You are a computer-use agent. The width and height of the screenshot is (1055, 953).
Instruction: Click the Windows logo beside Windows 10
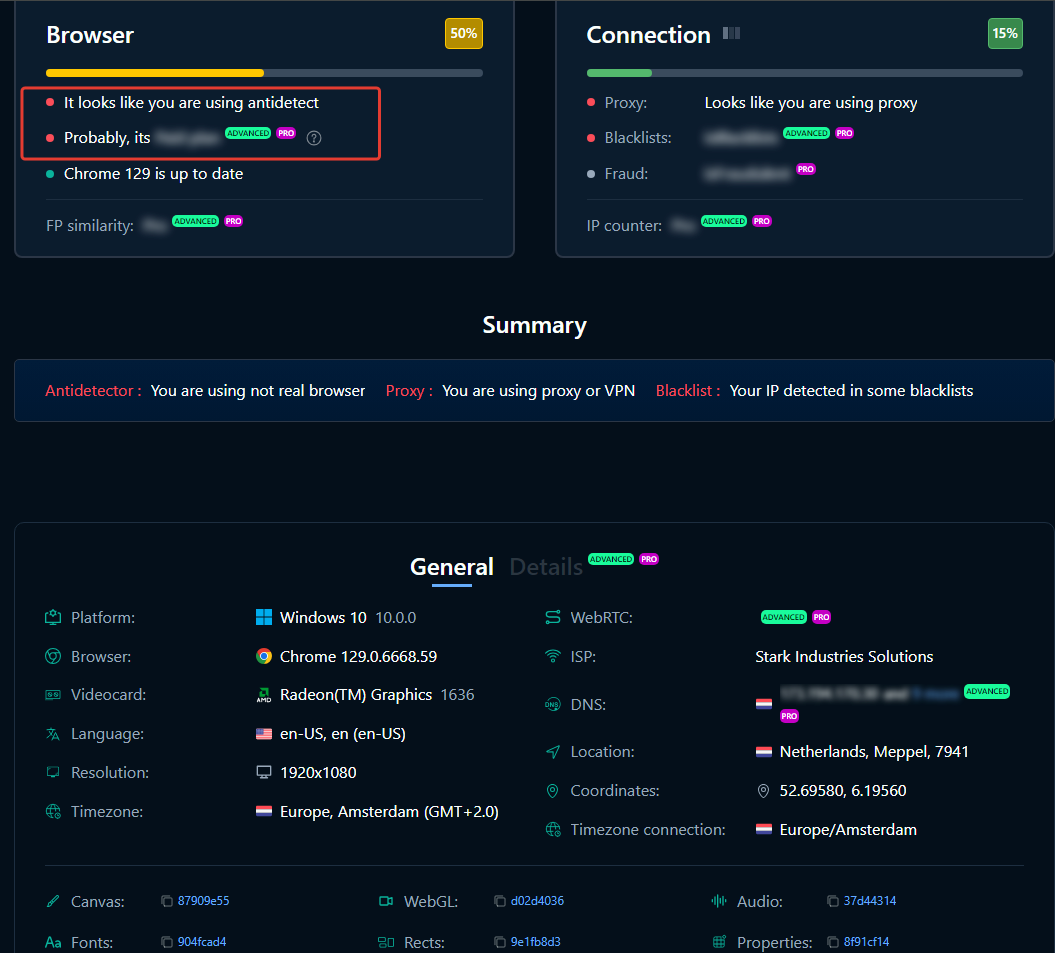[x=264, y=618]
